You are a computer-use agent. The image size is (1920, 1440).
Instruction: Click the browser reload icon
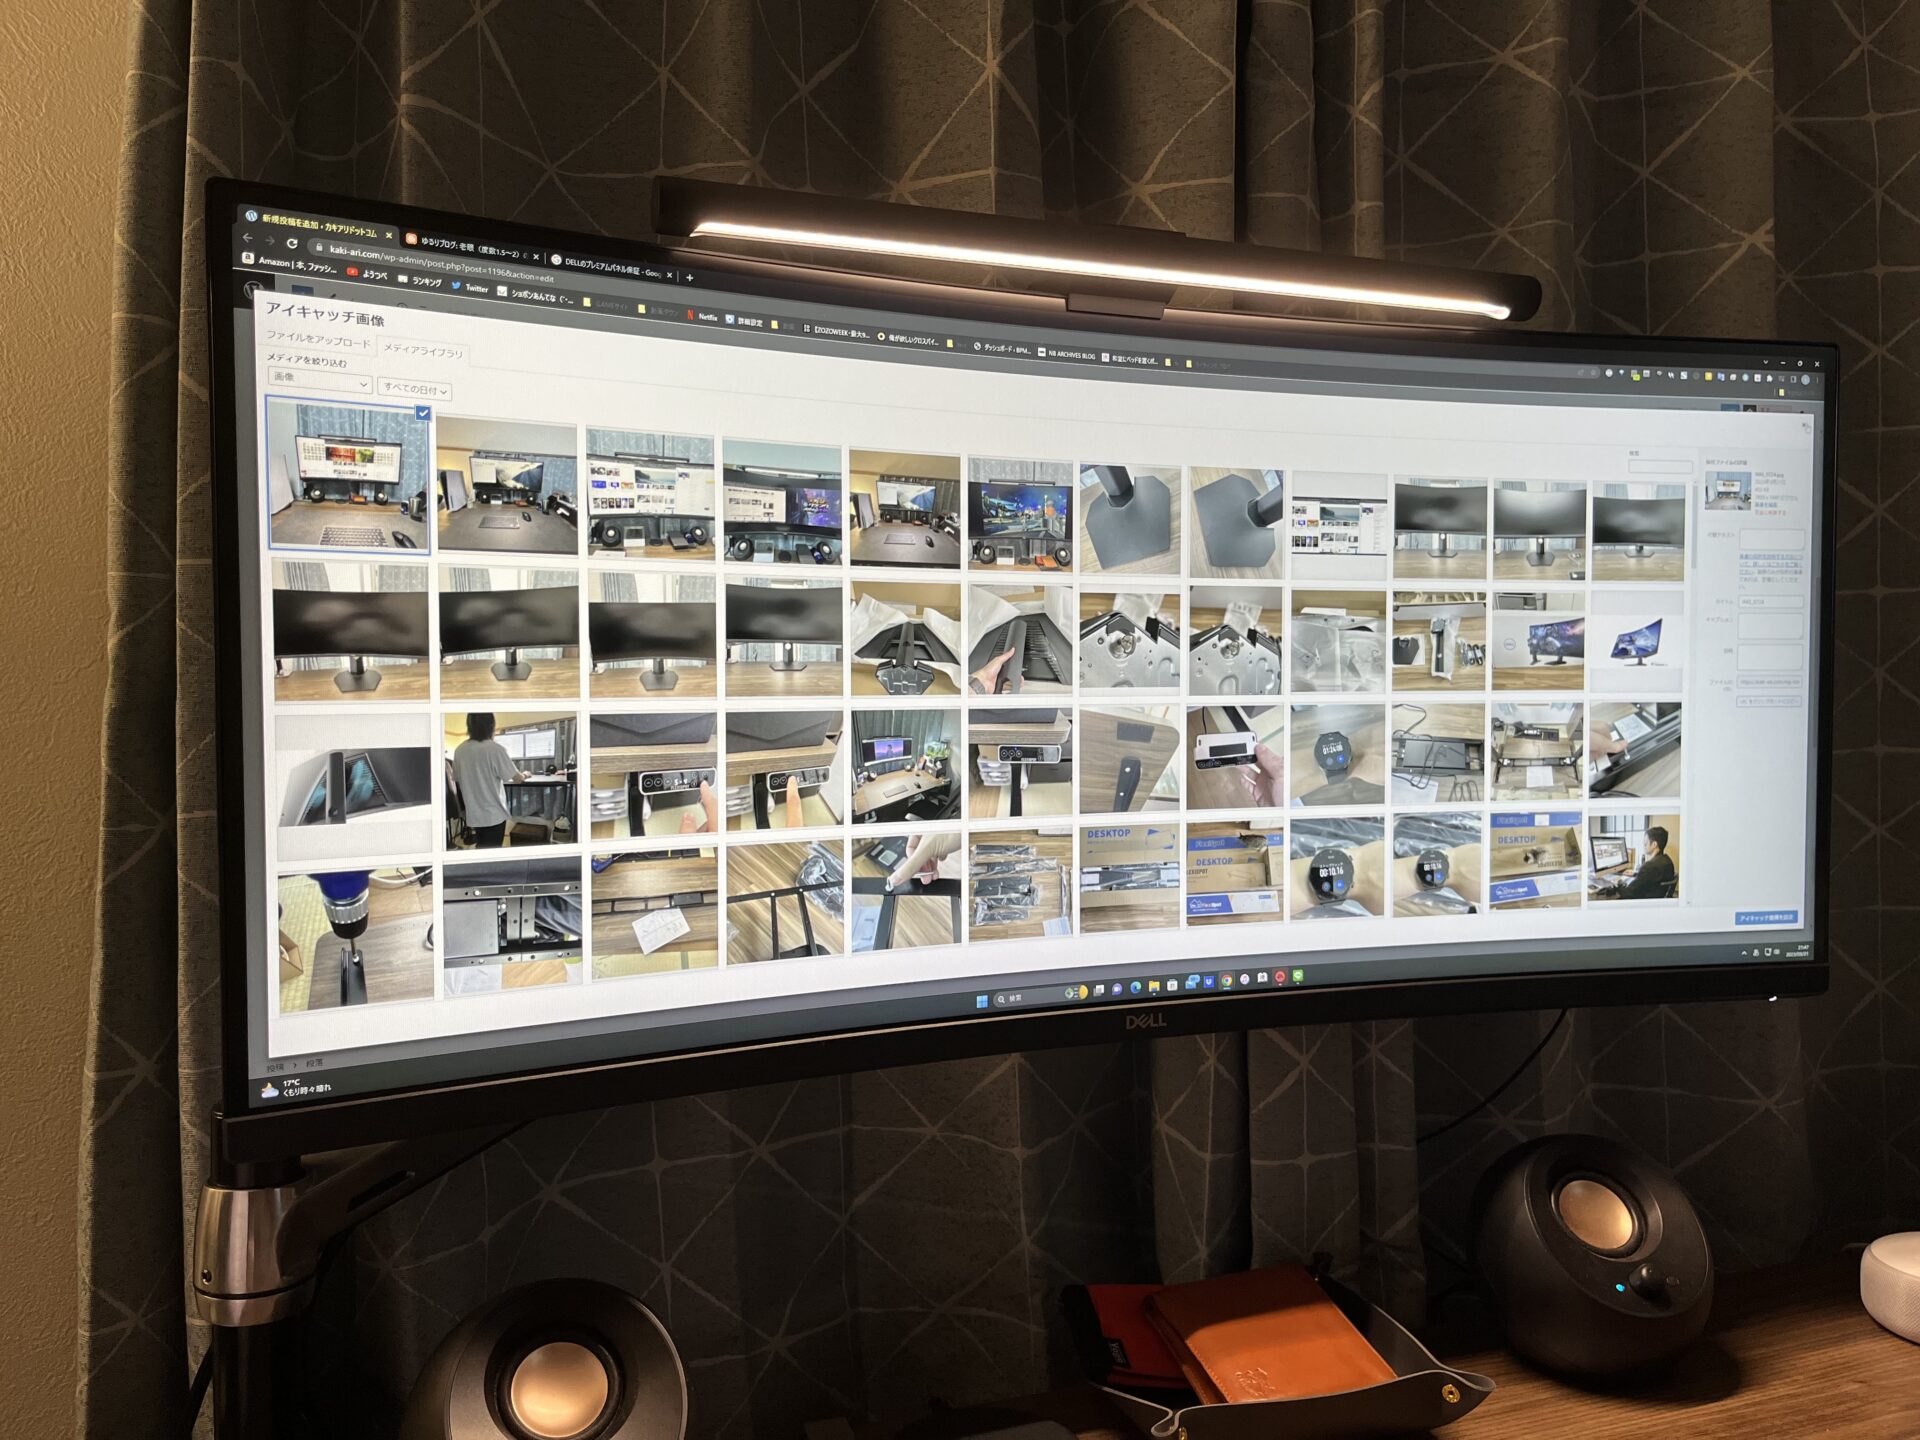point(292,244)
